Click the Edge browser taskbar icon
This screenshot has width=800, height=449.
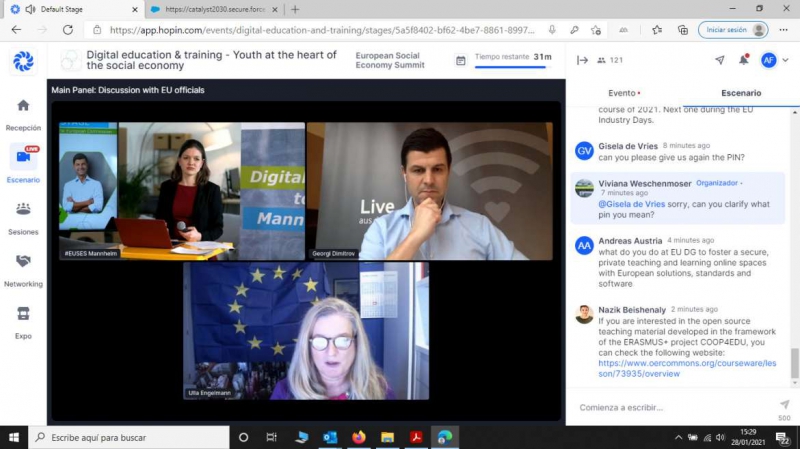445,437
